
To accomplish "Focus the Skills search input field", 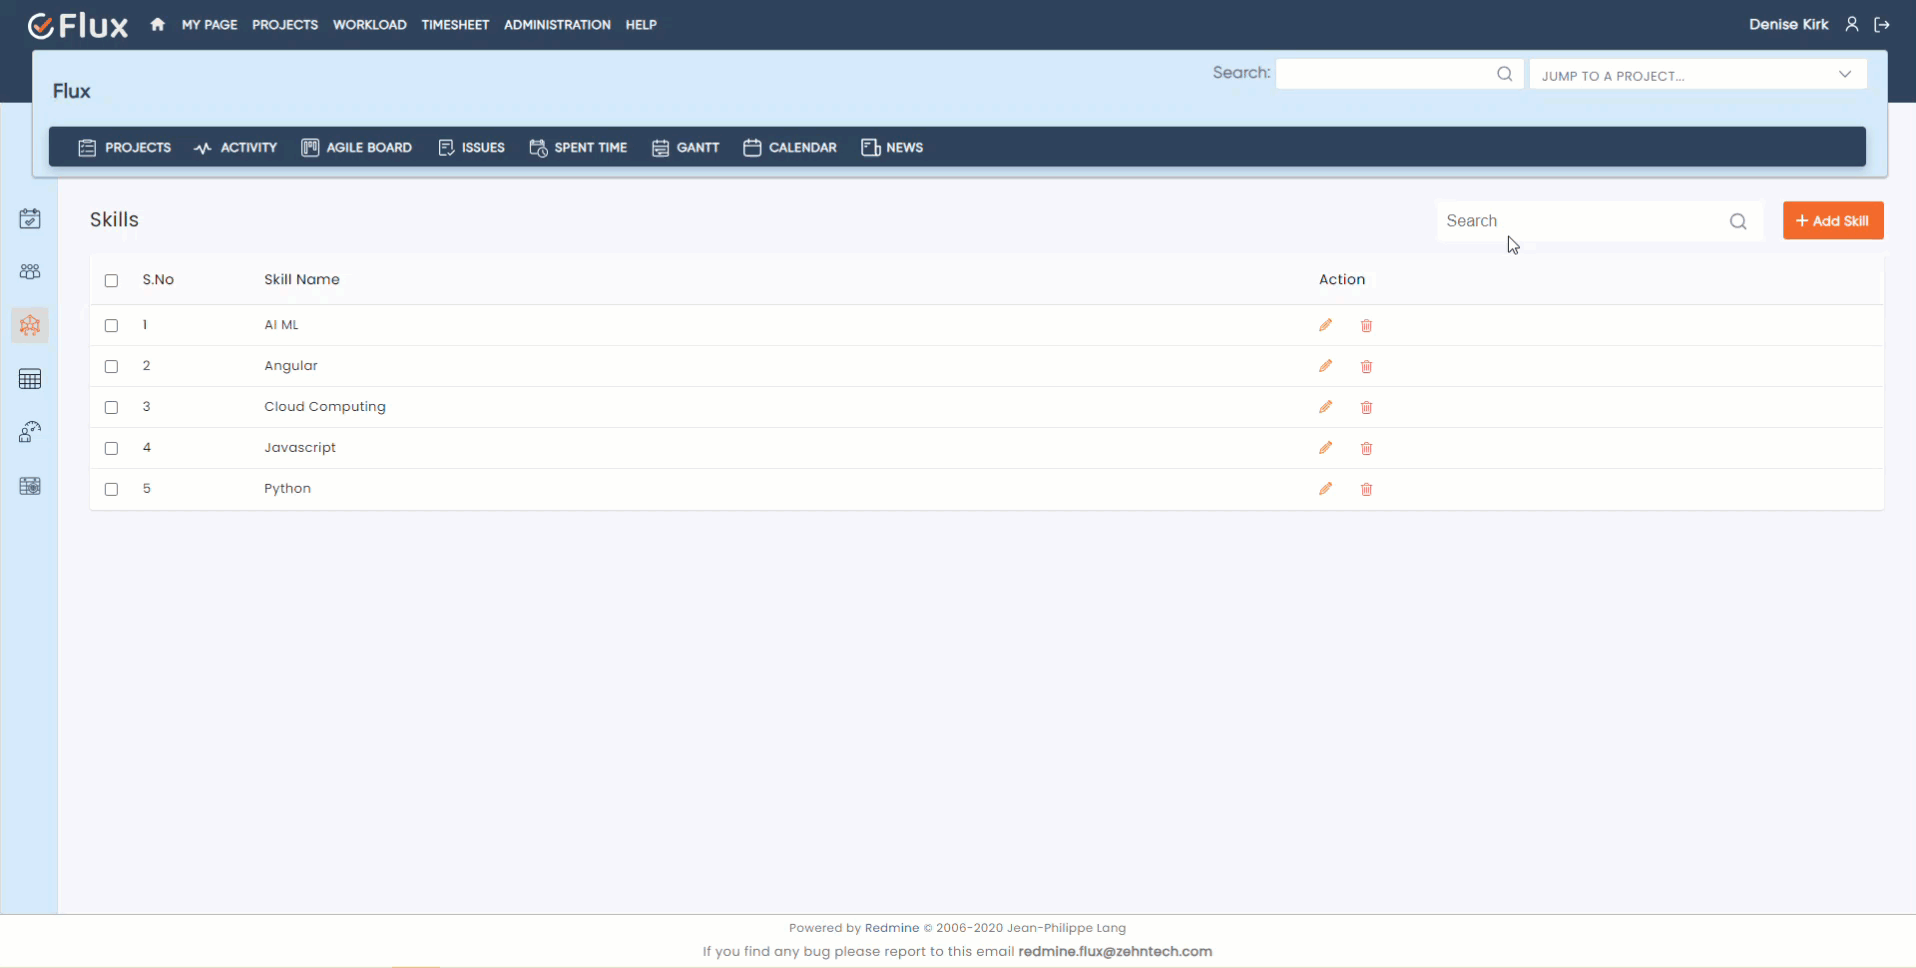I will (x=1580, y=221).
